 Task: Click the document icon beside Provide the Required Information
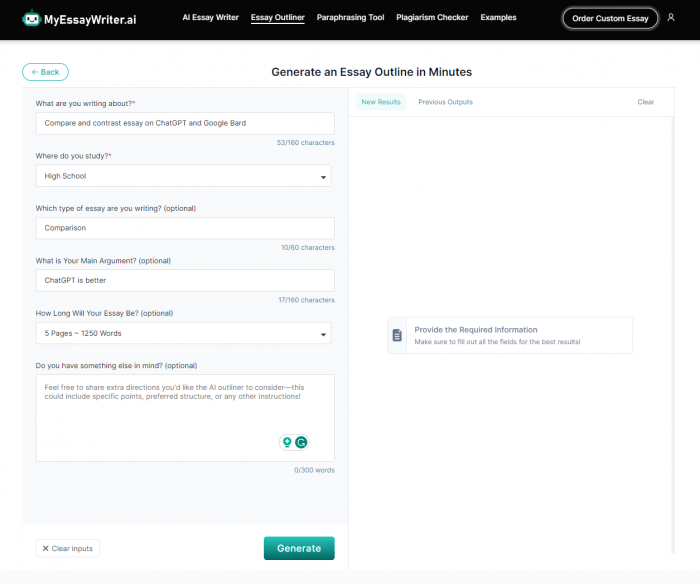[397, 335]
